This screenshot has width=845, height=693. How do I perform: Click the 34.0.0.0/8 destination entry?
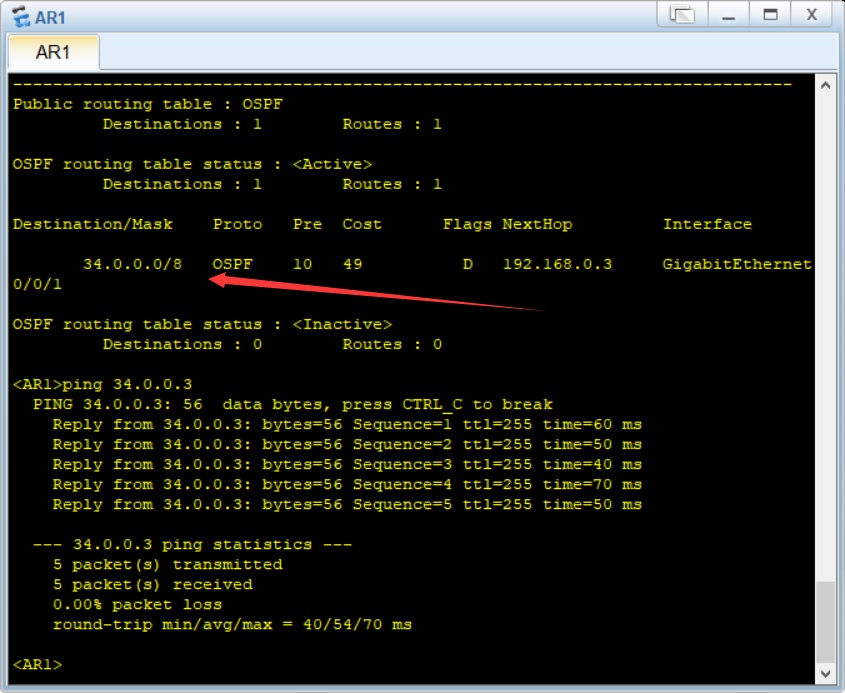(133, 264)
